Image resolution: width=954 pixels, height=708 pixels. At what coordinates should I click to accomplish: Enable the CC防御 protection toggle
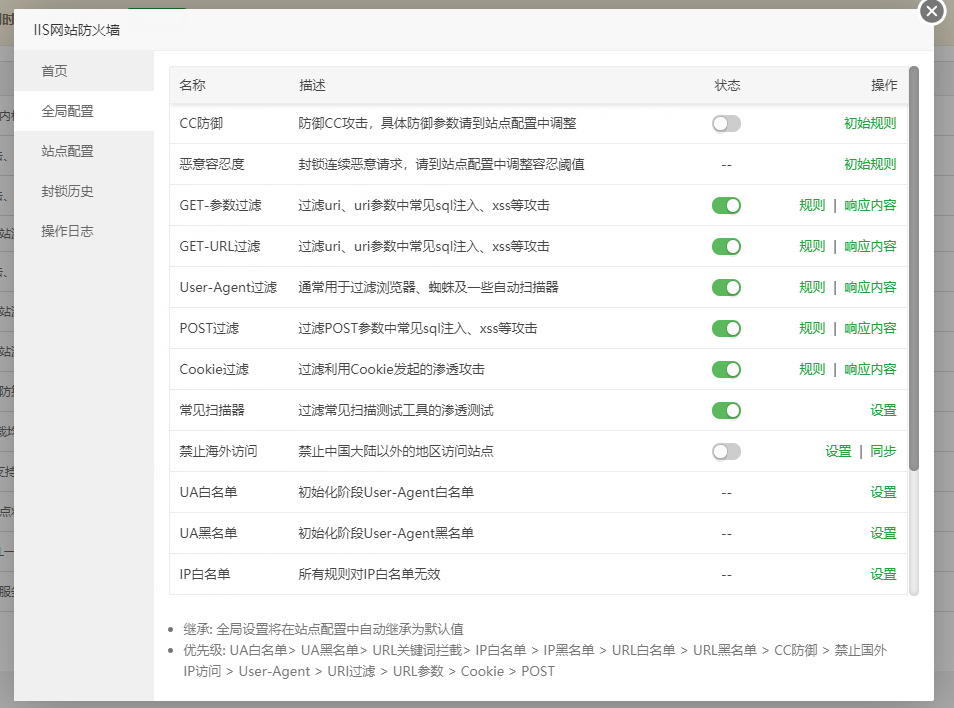click(726, 123)
